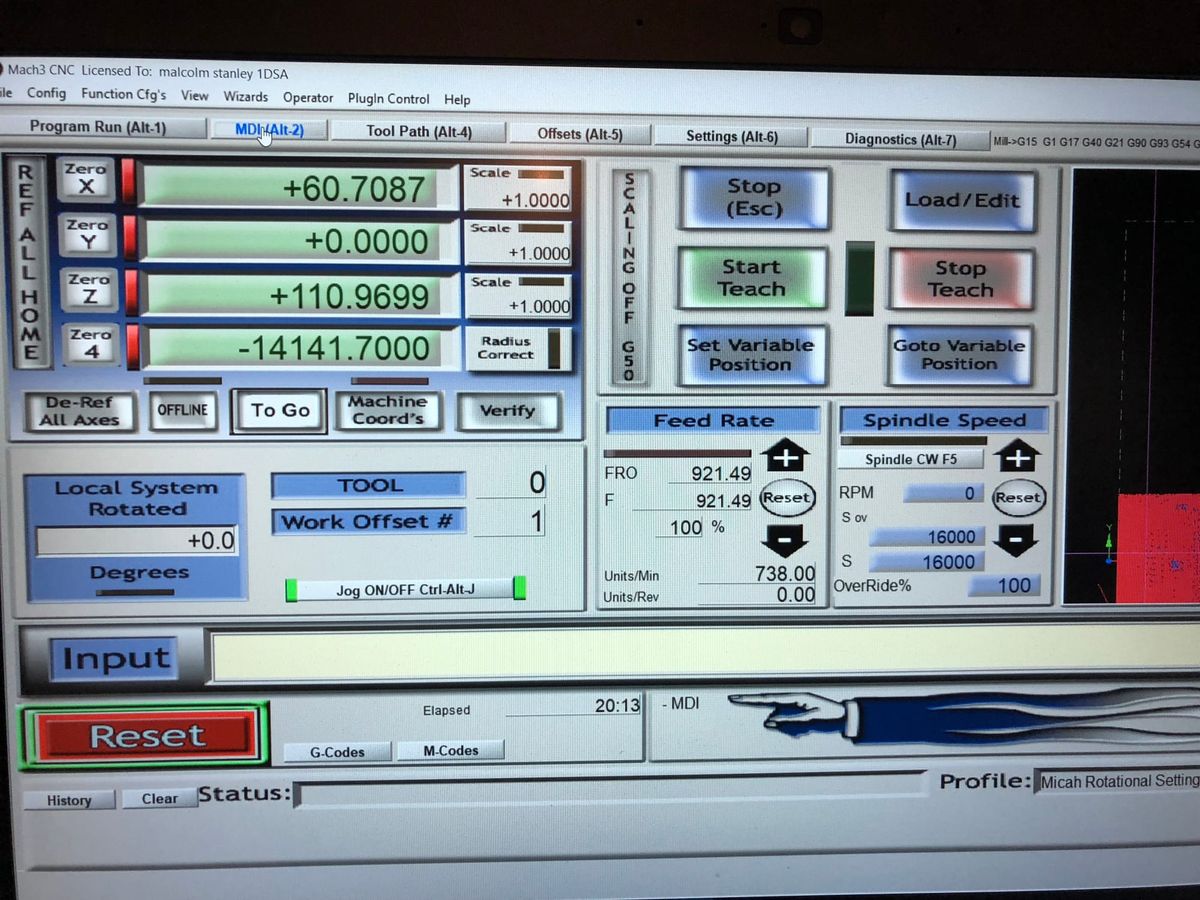Click the Work Offset # field
This screenshot has width=1200, height=900.
tap(510, 521)
